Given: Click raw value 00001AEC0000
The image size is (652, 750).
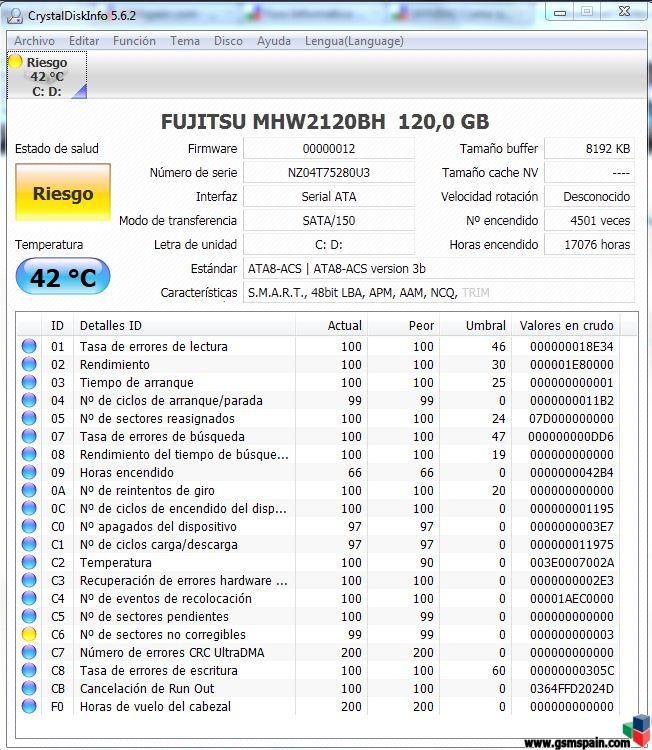Looking at the screenshot, I should tap(572, 598).
